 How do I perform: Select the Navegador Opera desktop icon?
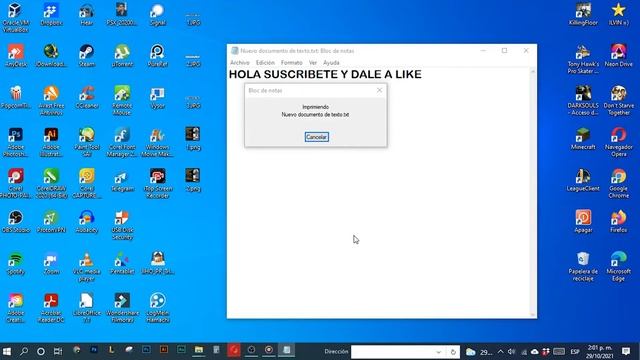click(x=618, y=142)
